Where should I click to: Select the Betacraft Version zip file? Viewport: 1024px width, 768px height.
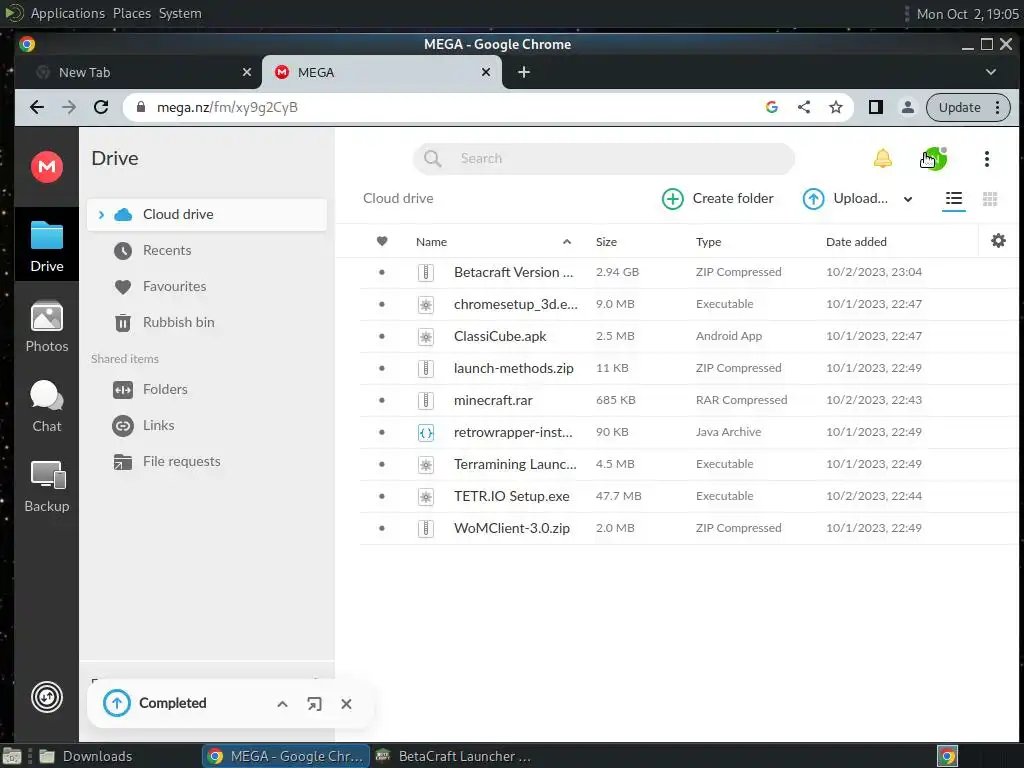tap(689, 272)
